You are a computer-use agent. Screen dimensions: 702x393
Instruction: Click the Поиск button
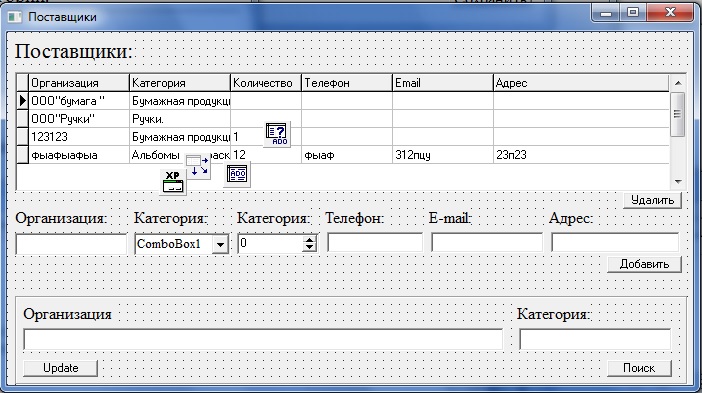pos(639,368)
